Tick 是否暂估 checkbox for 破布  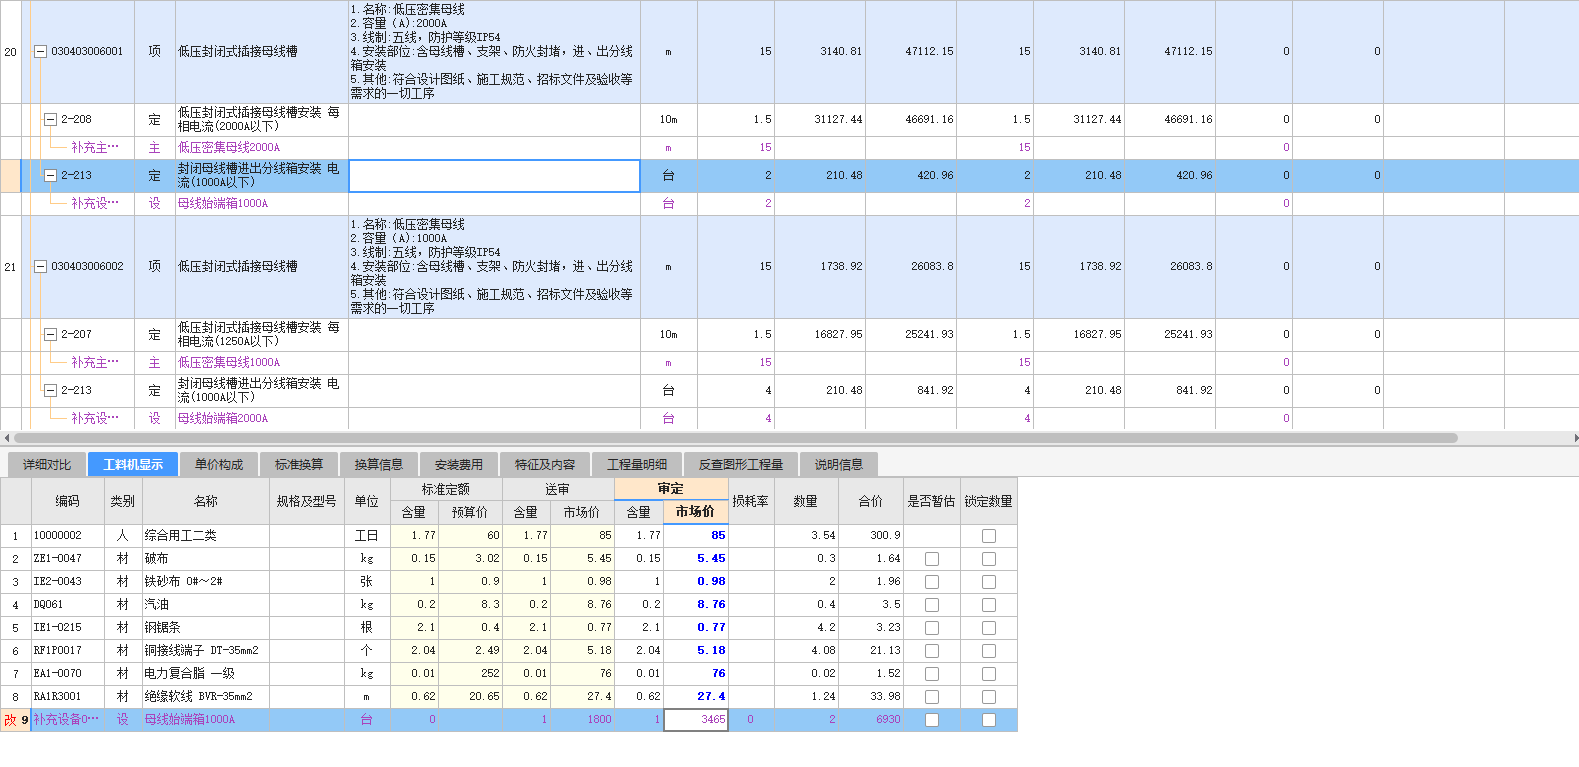(x=932, y=559)
